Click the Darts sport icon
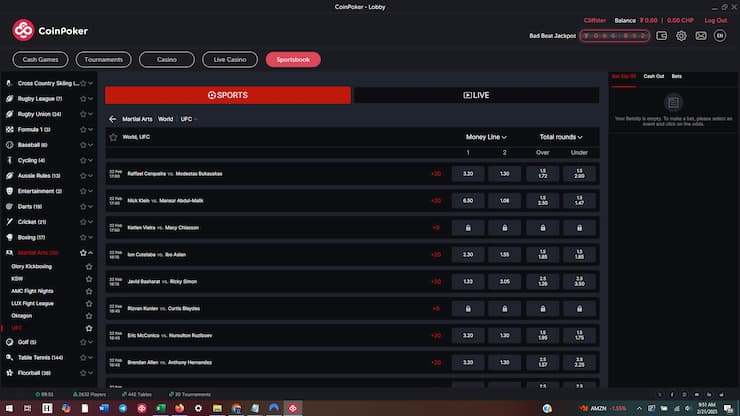The width and height of the screenshot is (740, 416). tap(9, 206)
